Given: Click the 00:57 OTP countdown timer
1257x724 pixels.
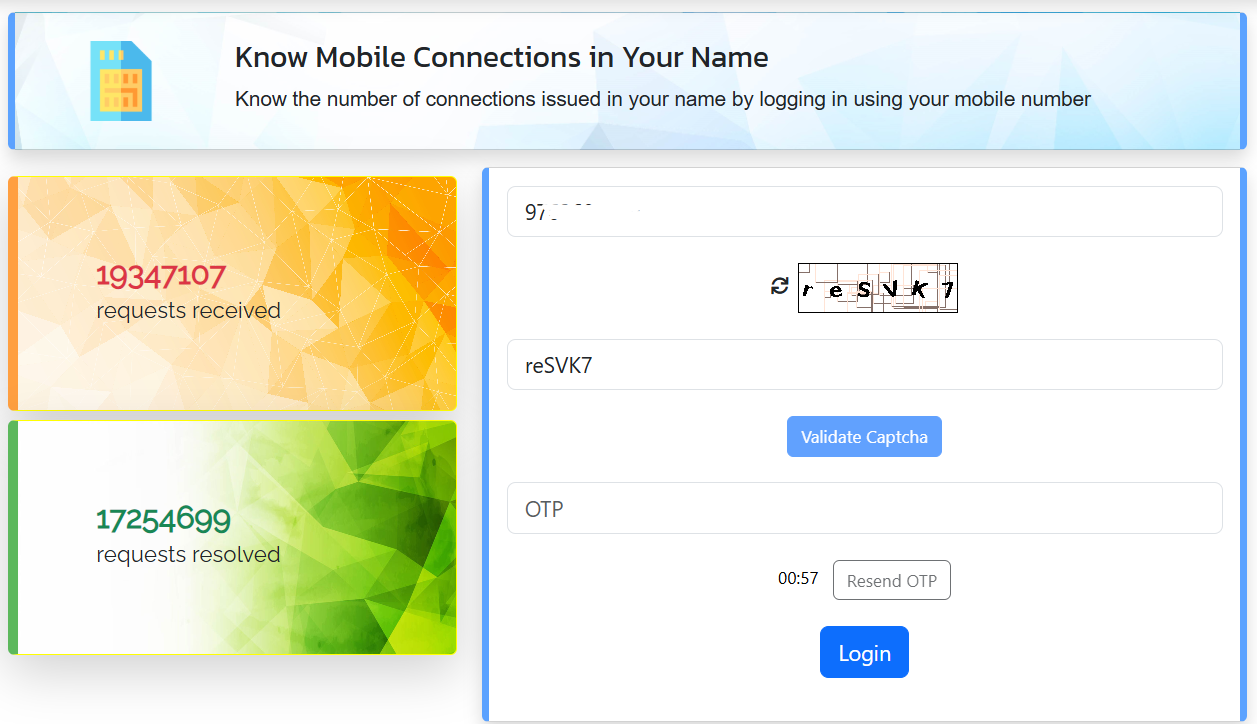Looking at the screenshot, I should pos(798,579).
